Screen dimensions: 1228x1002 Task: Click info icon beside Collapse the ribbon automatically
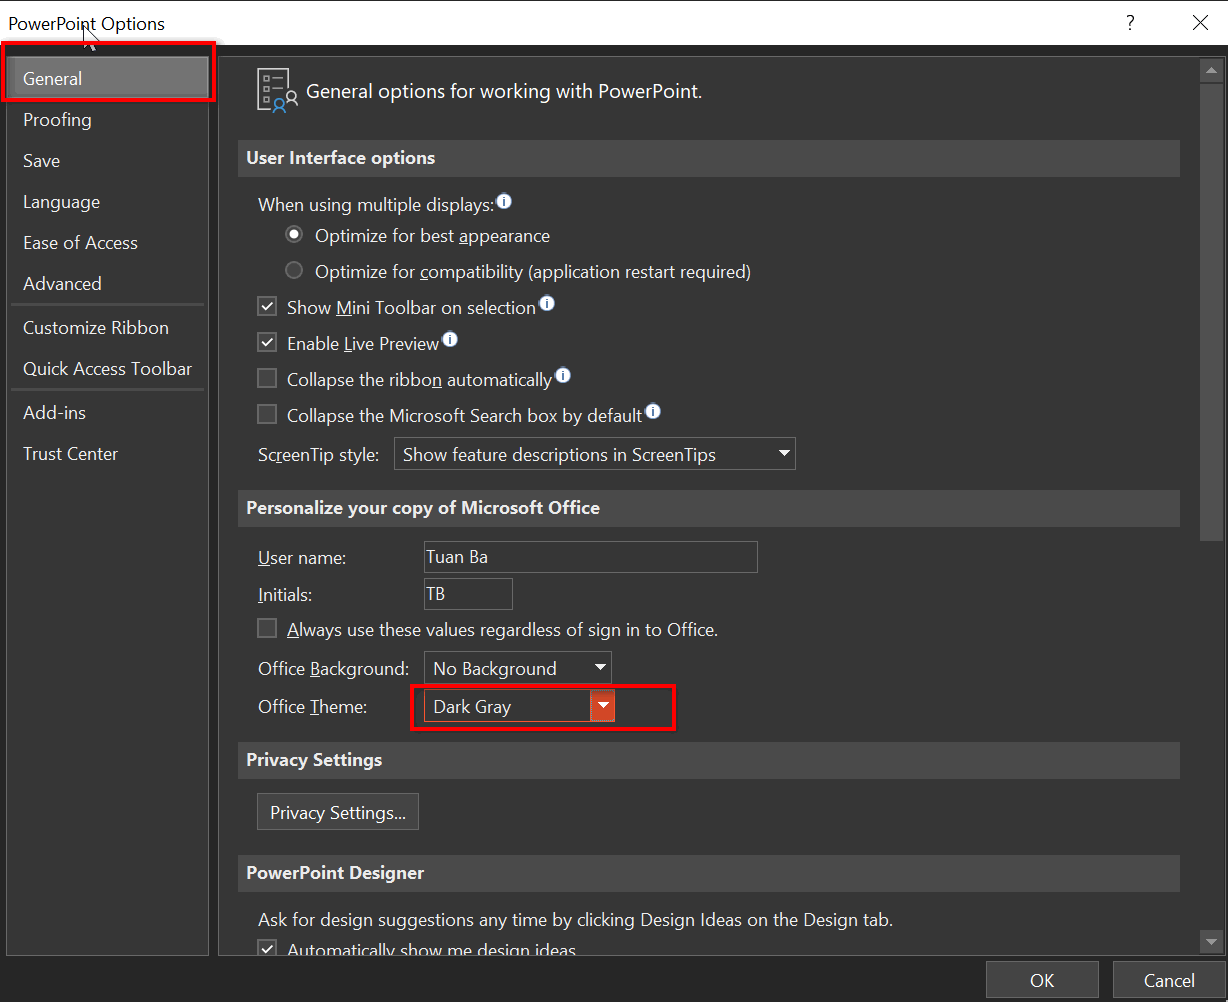pyautogui.click(x=563, y=376)
